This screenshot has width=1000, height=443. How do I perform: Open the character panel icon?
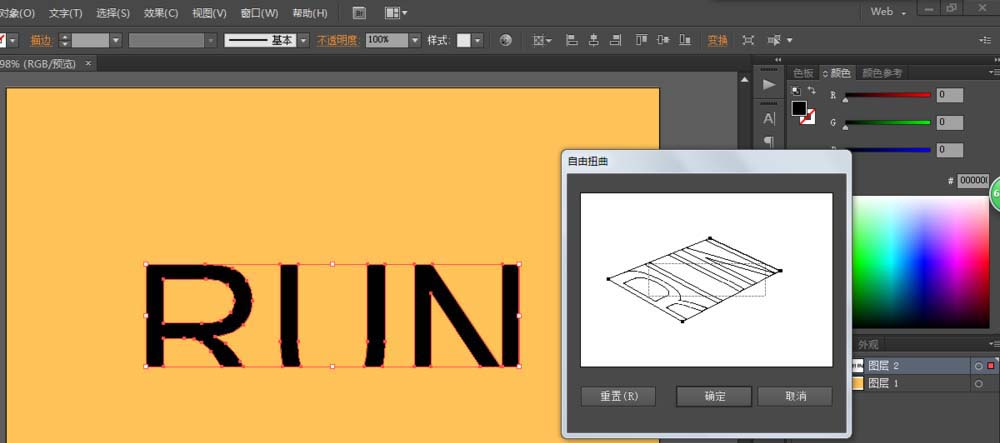pos(769,118)
